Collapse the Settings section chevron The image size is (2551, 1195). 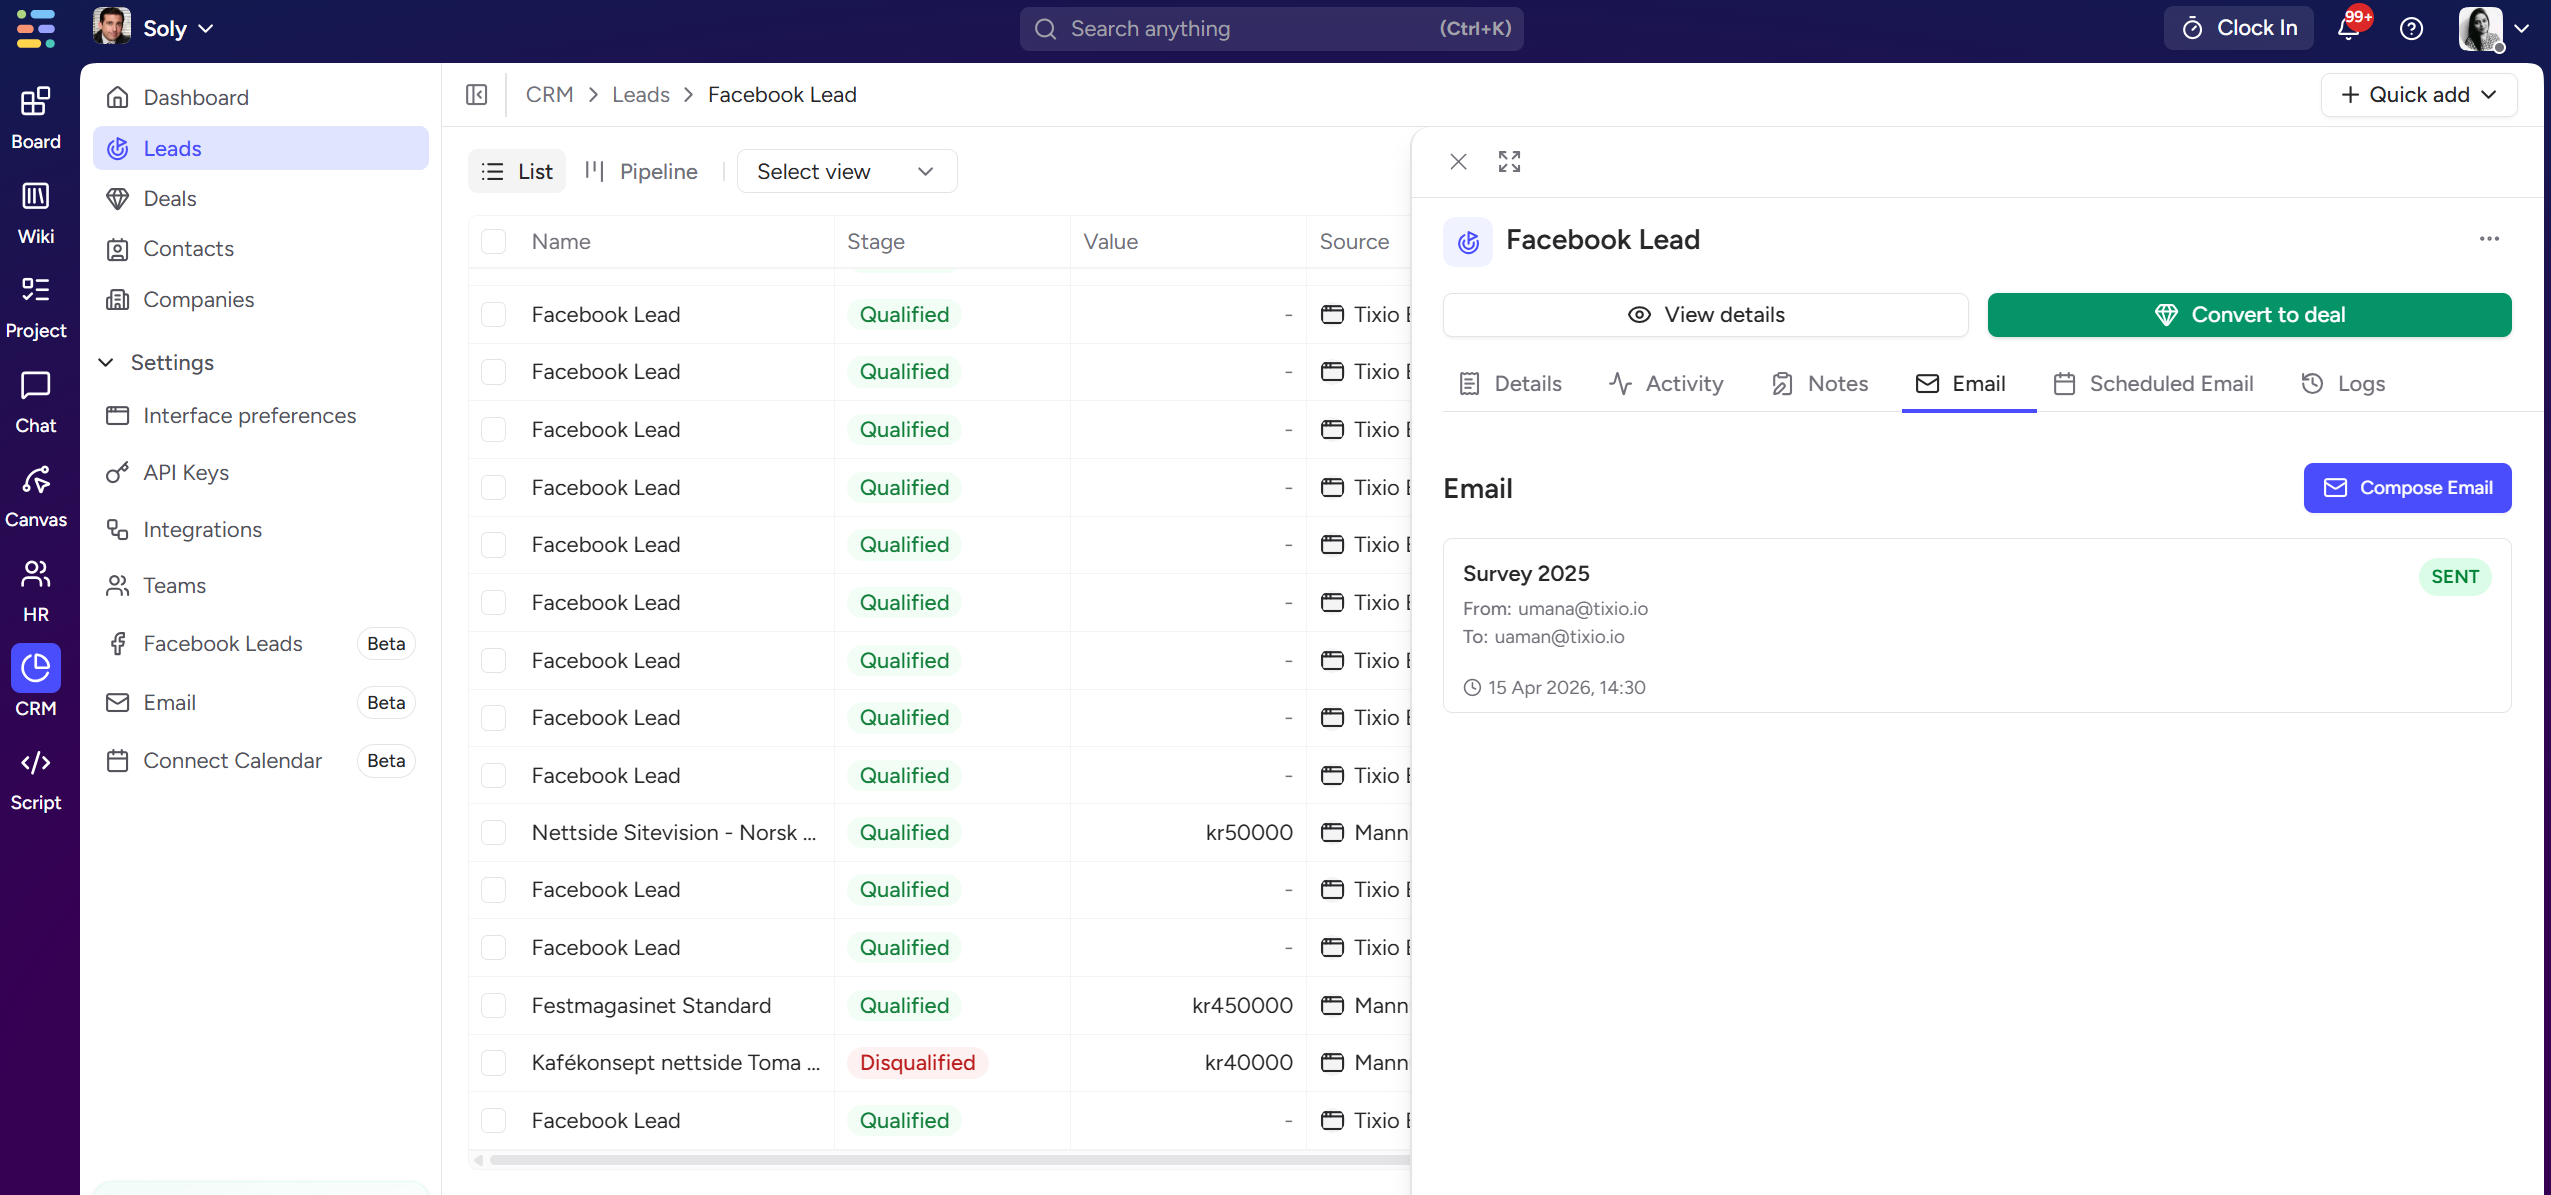coord(106,363)
